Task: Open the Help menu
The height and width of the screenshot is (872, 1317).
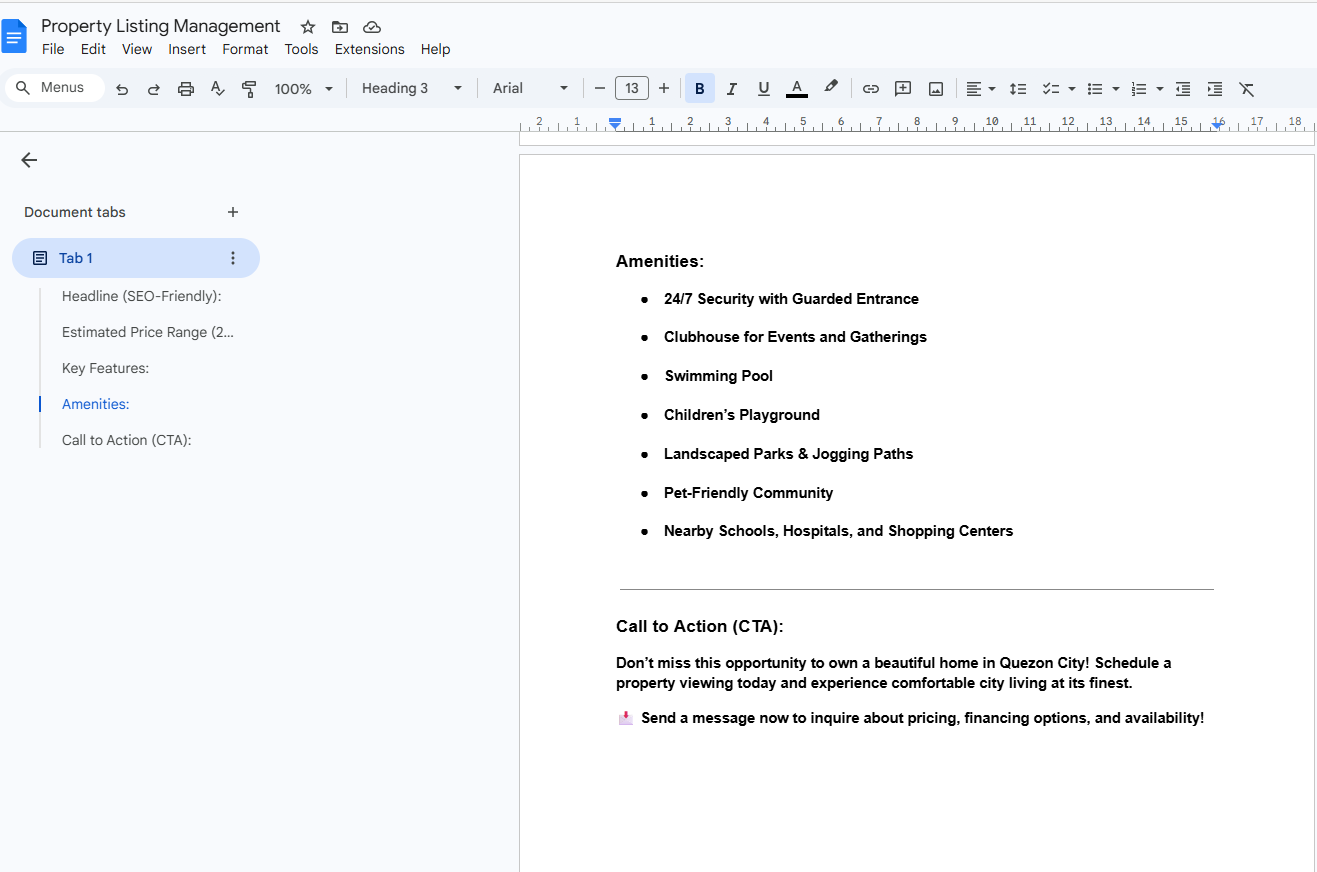Action: point(435,49)
